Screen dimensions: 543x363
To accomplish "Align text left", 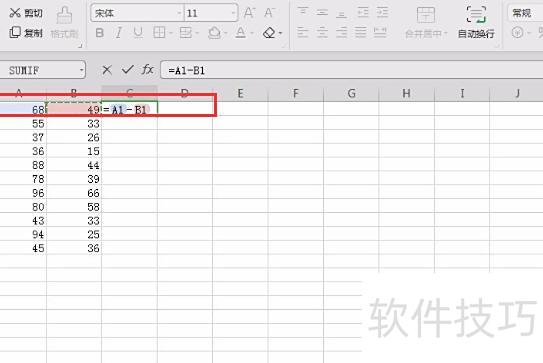I will tap(303, 33).
